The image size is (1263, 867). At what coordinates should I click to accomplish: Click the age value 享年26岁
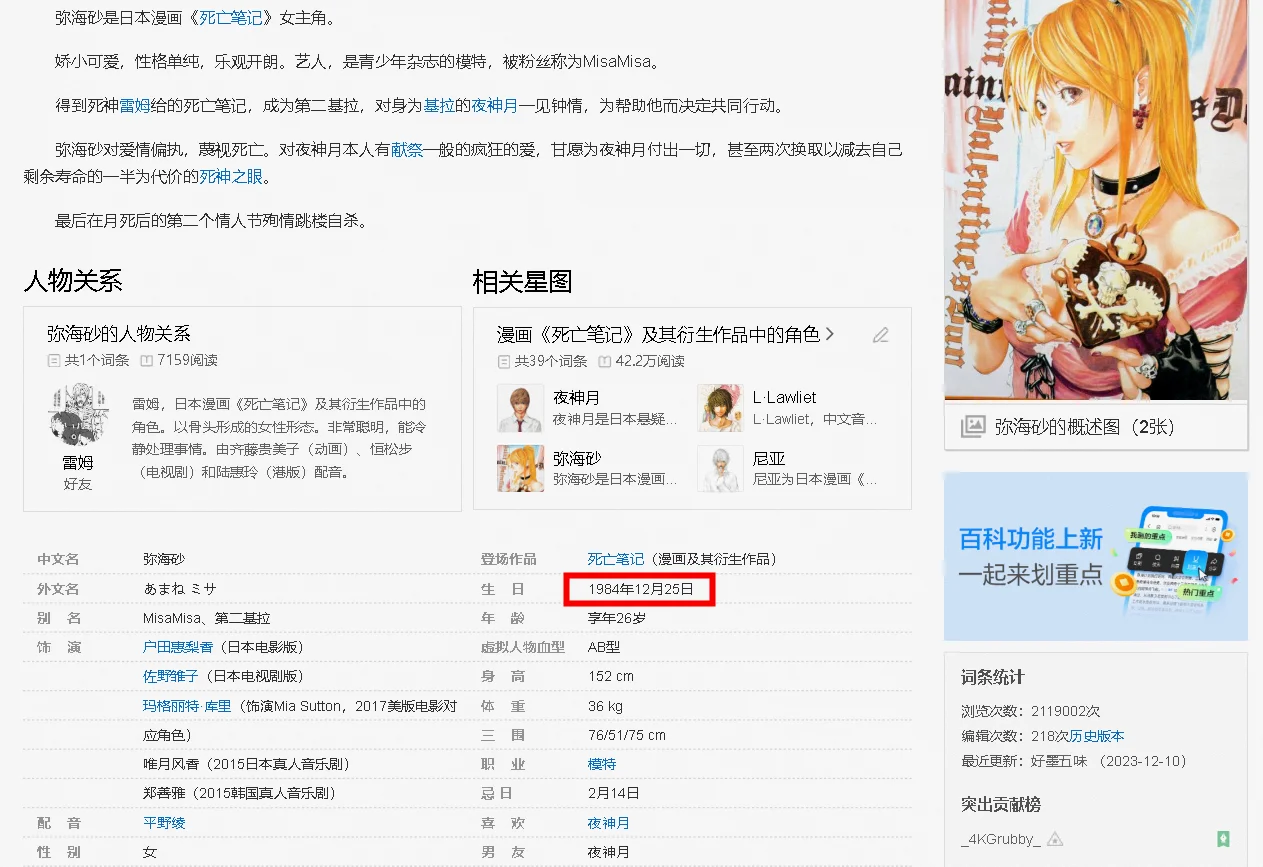click(x=617, y=618)
